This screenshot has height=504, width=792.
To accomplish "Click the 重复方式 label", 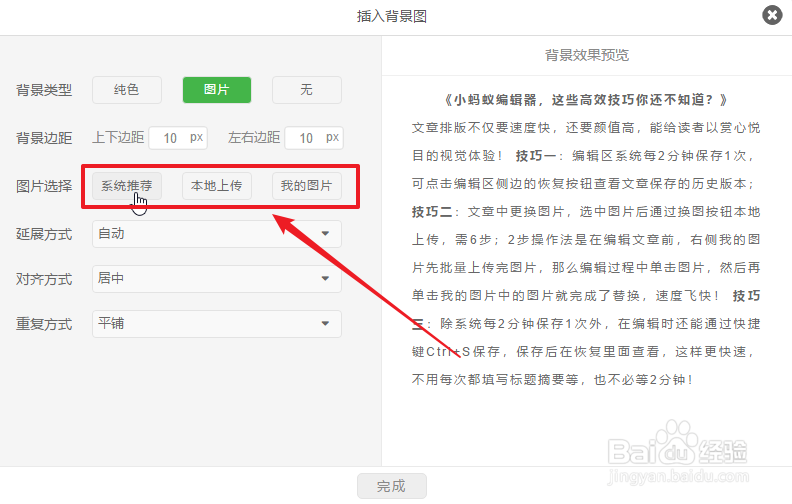I will point(44,324).
